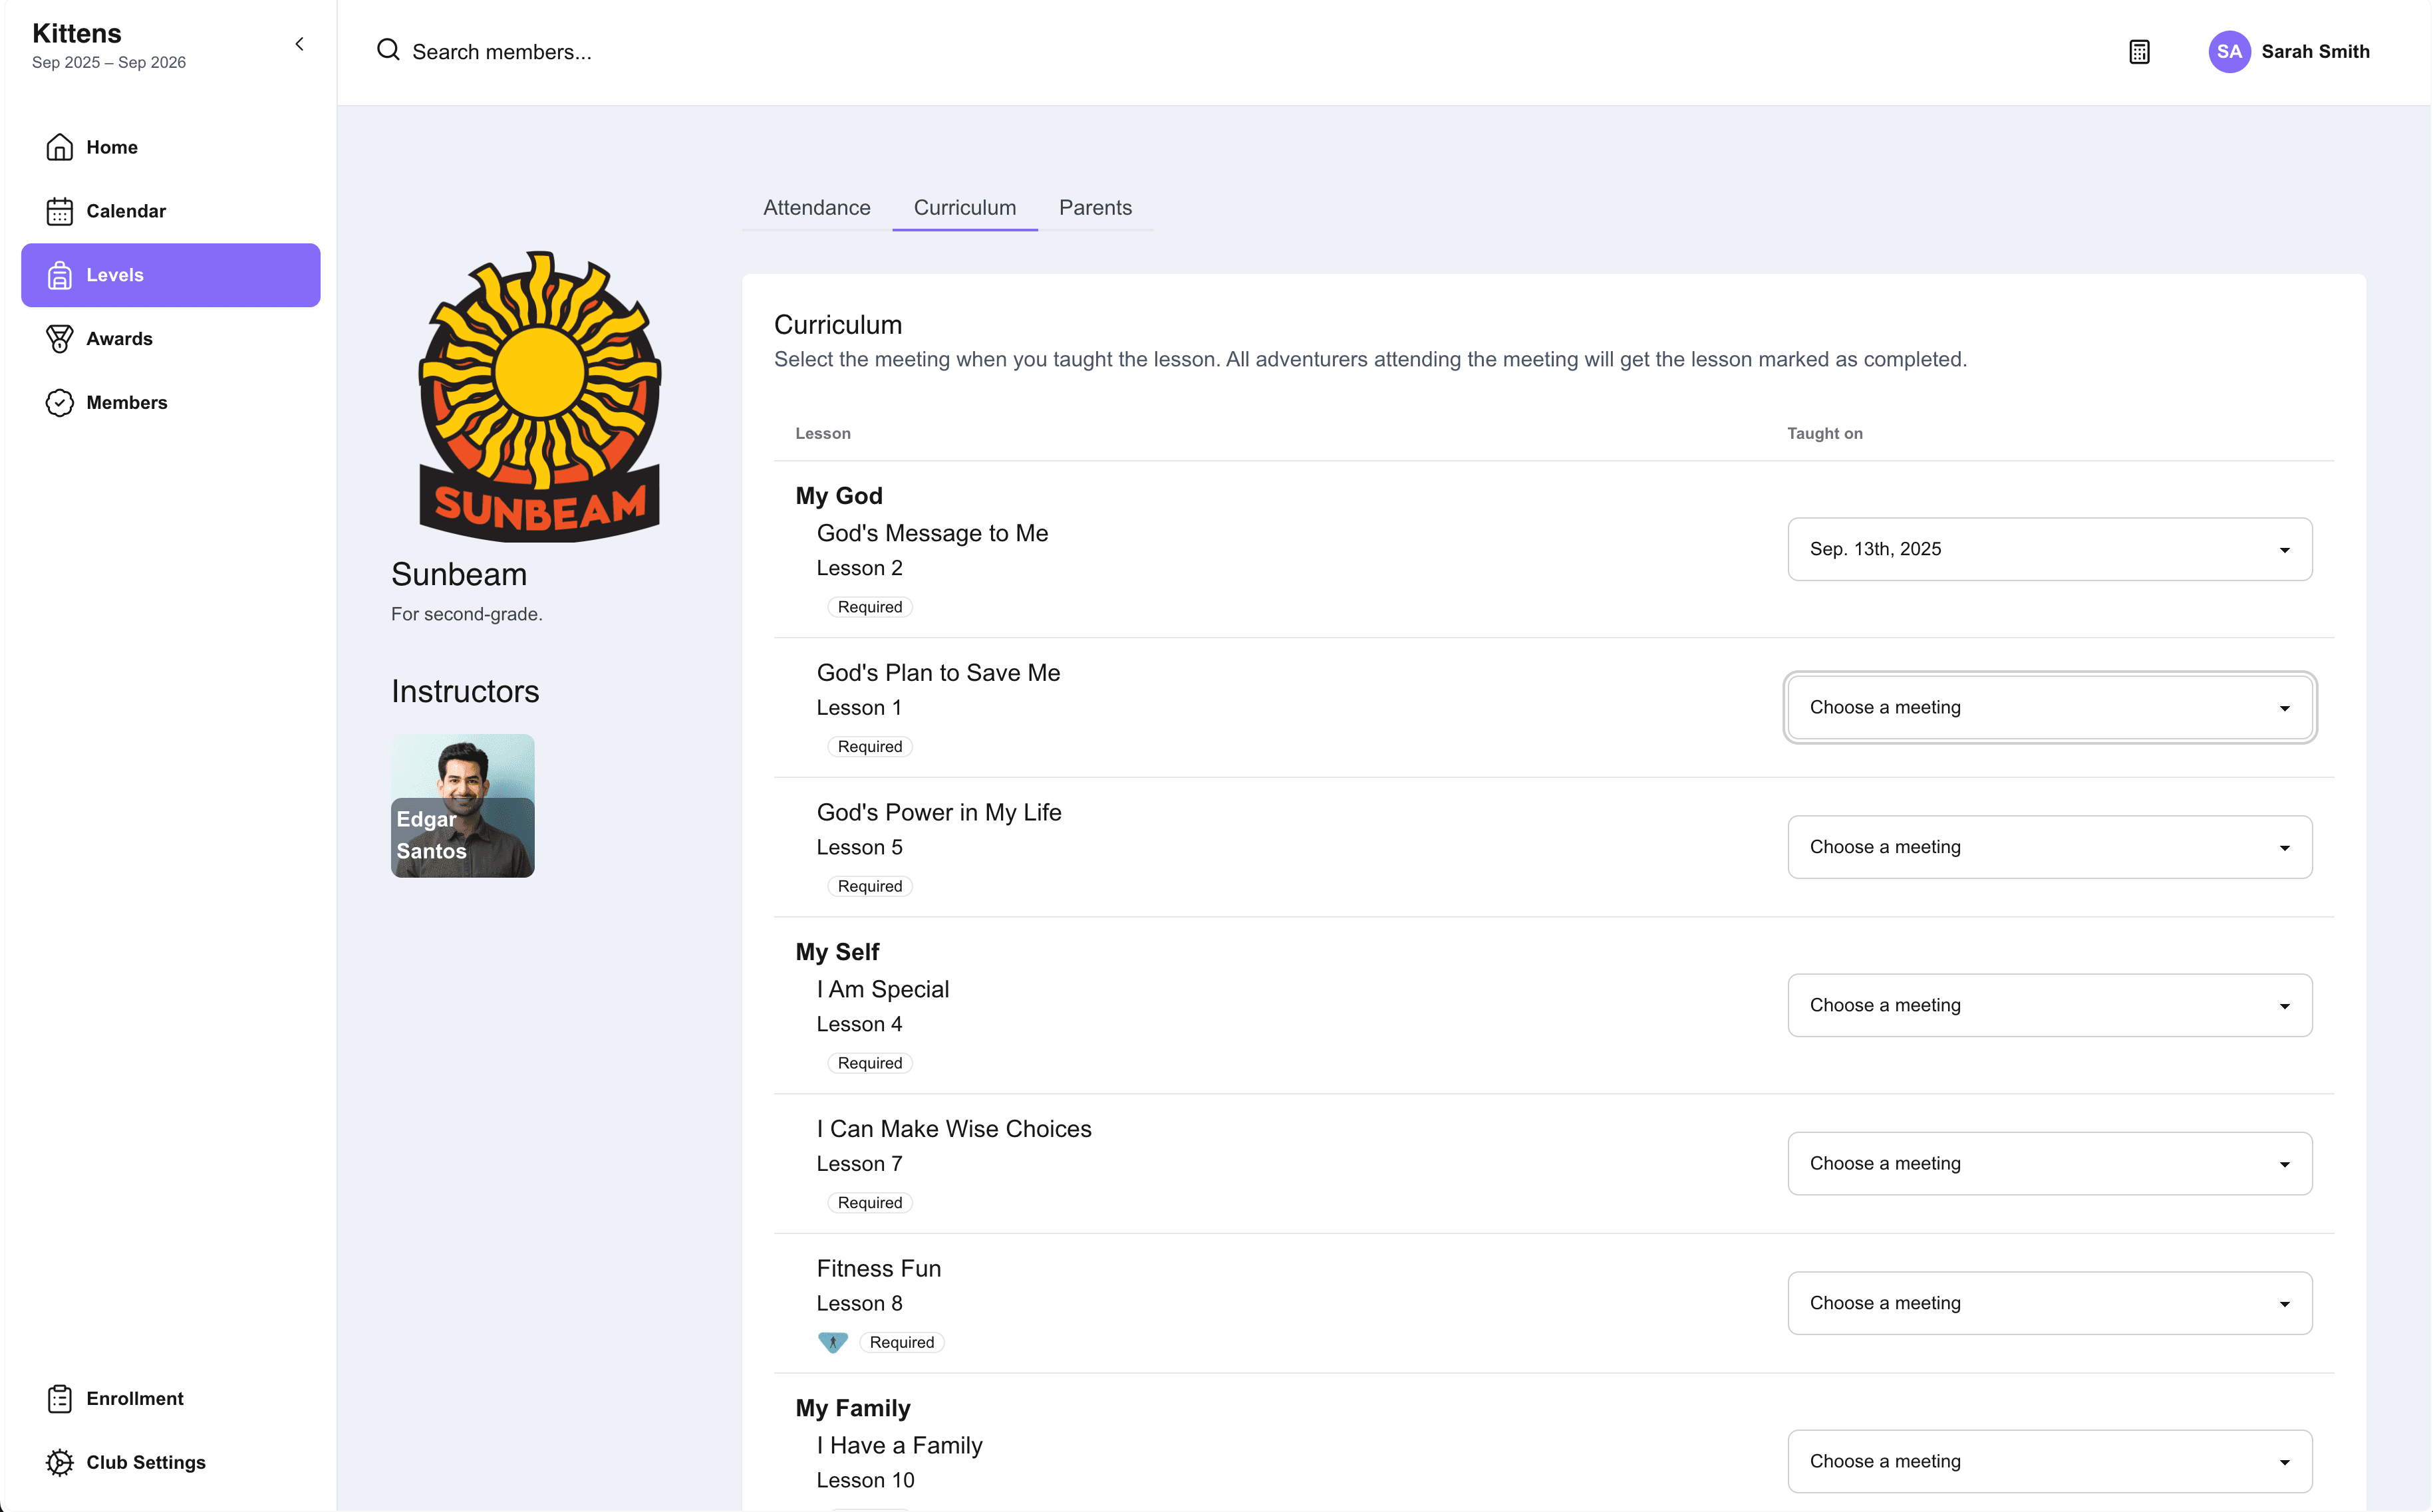Screen dimensions: 2433x1512
Task: Collapse the sidebar with the chevron
Action: click(x=299, y=44)
